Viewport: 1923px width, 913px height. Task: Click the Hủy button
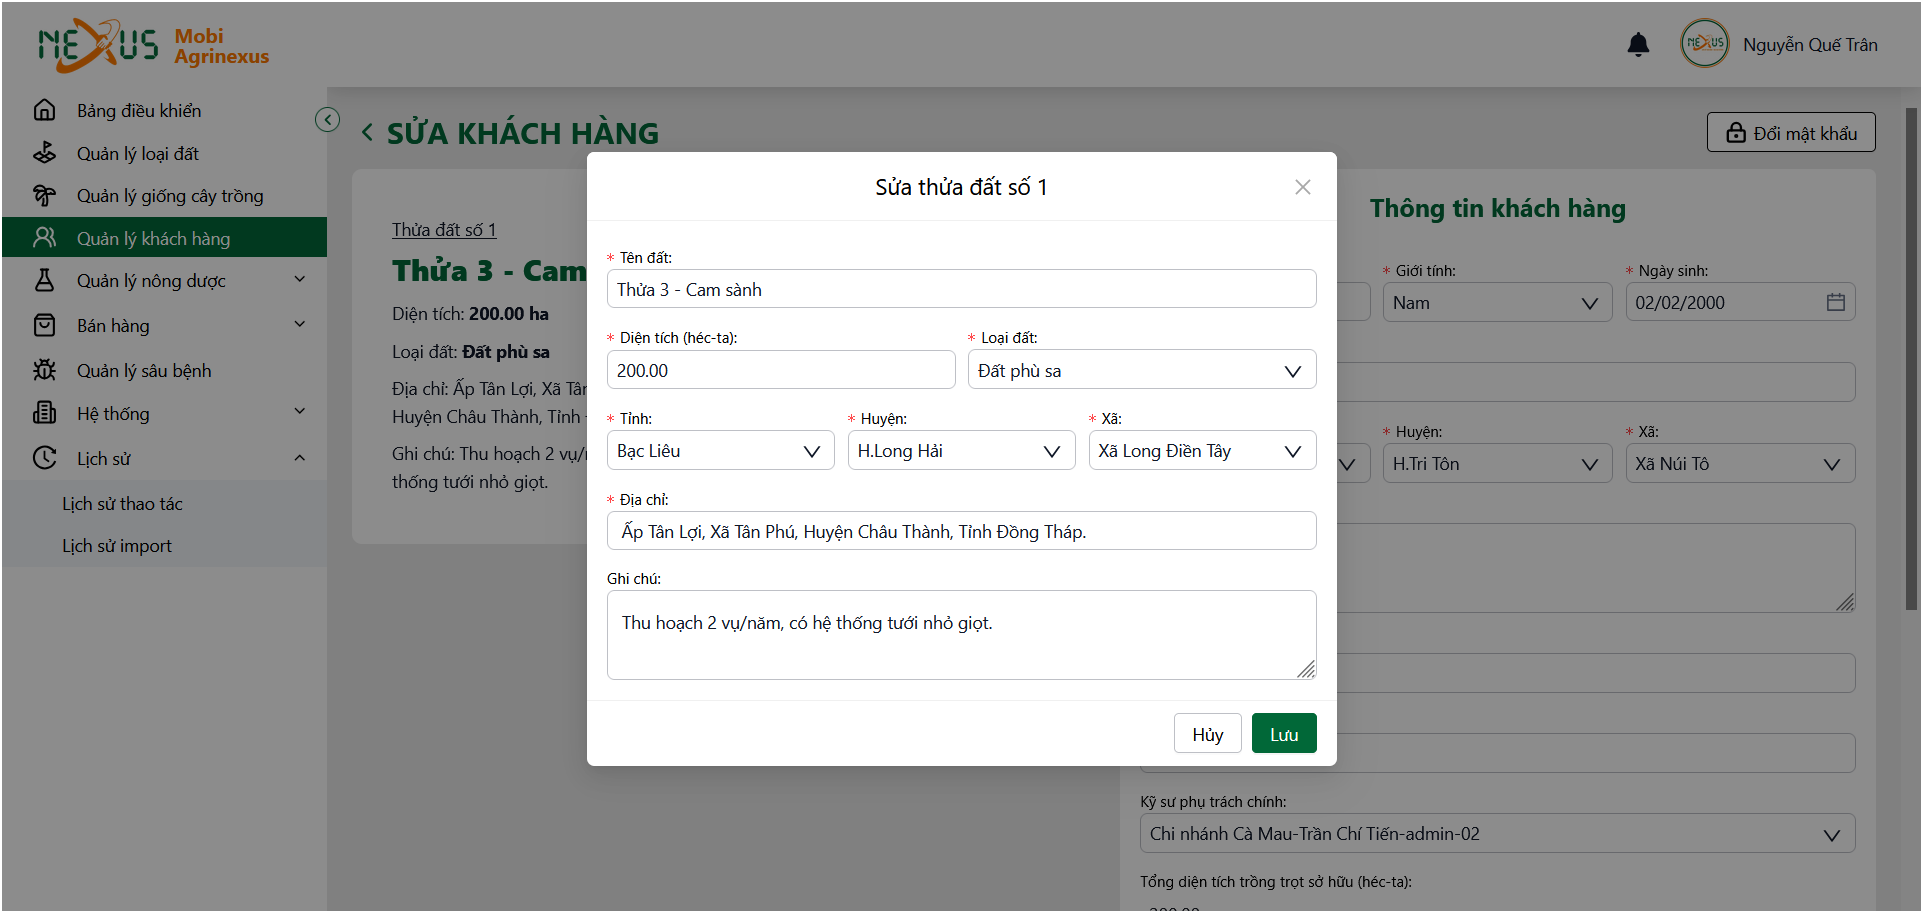coord(1207,734)
